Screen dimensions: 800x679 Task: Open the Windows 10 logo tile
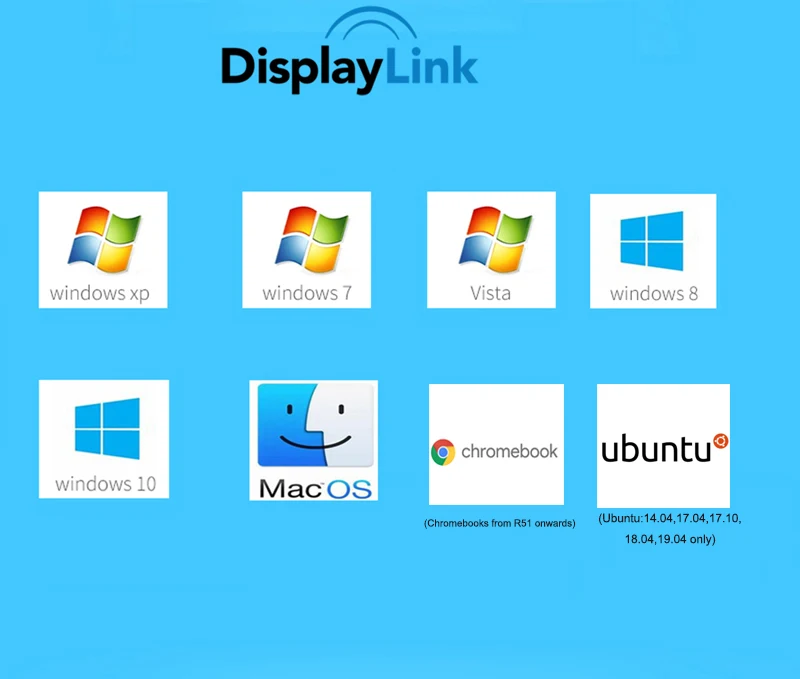point(104,439)
